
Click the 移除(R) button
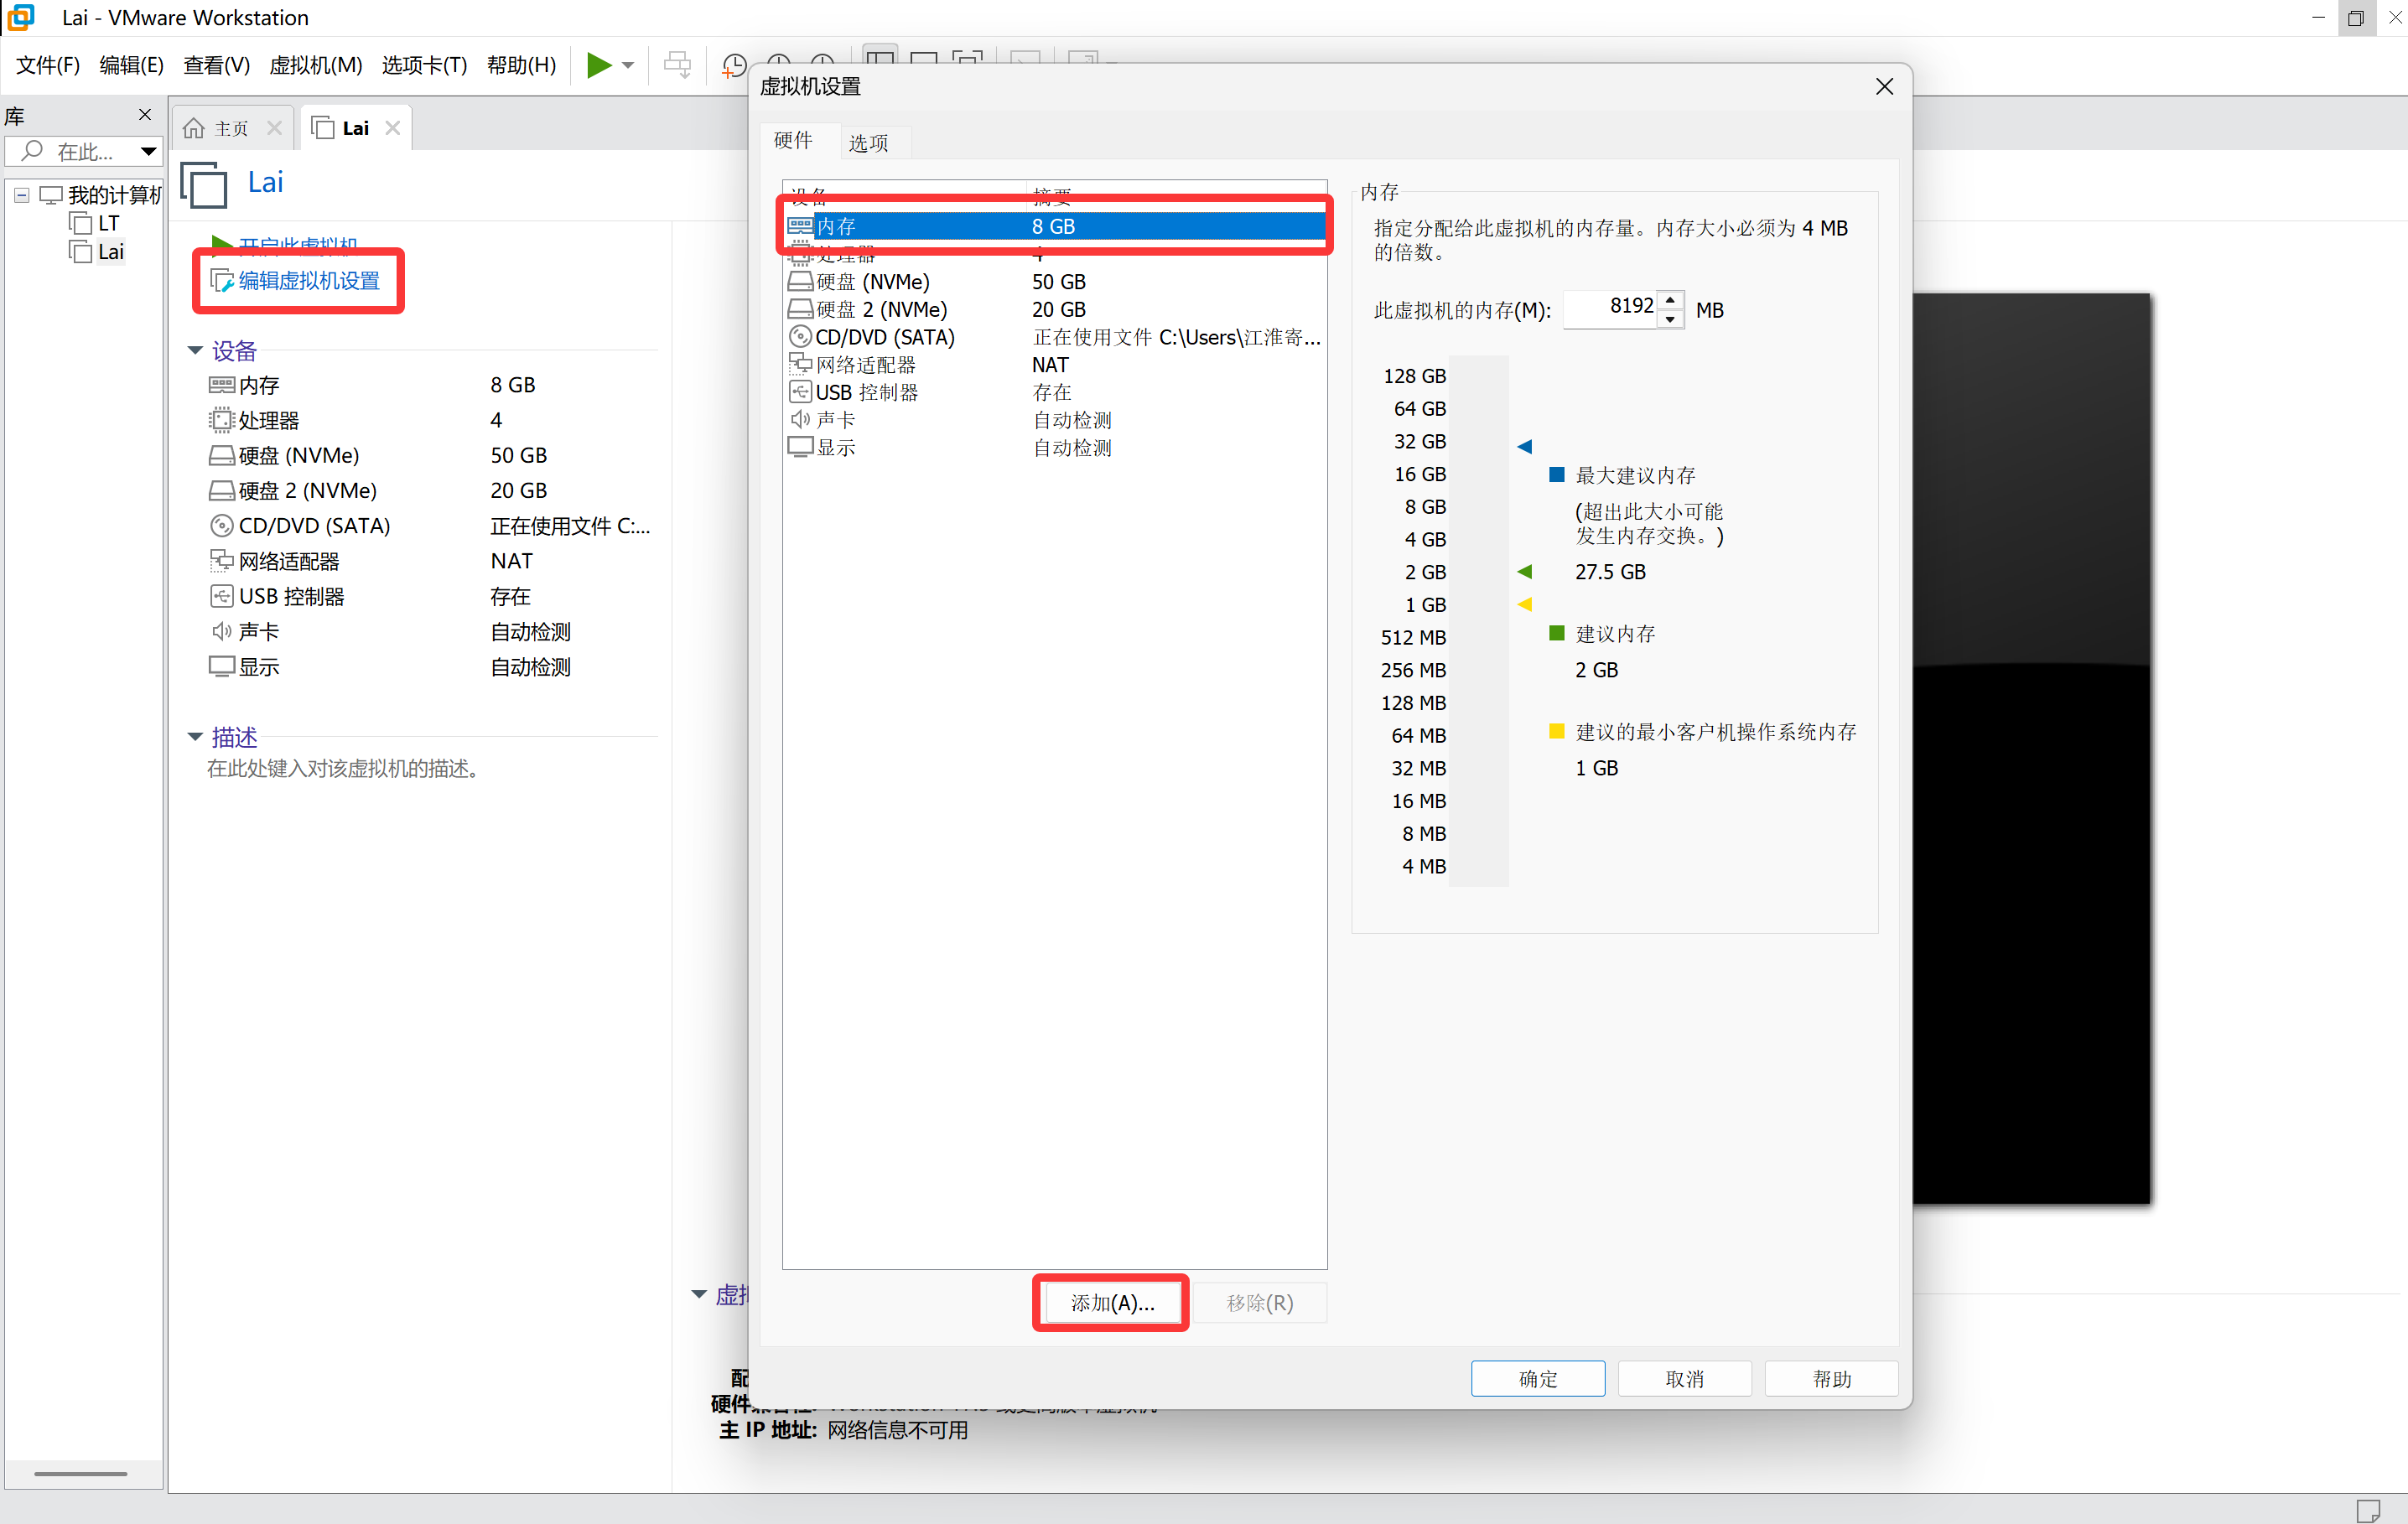pos(1260,1303)
